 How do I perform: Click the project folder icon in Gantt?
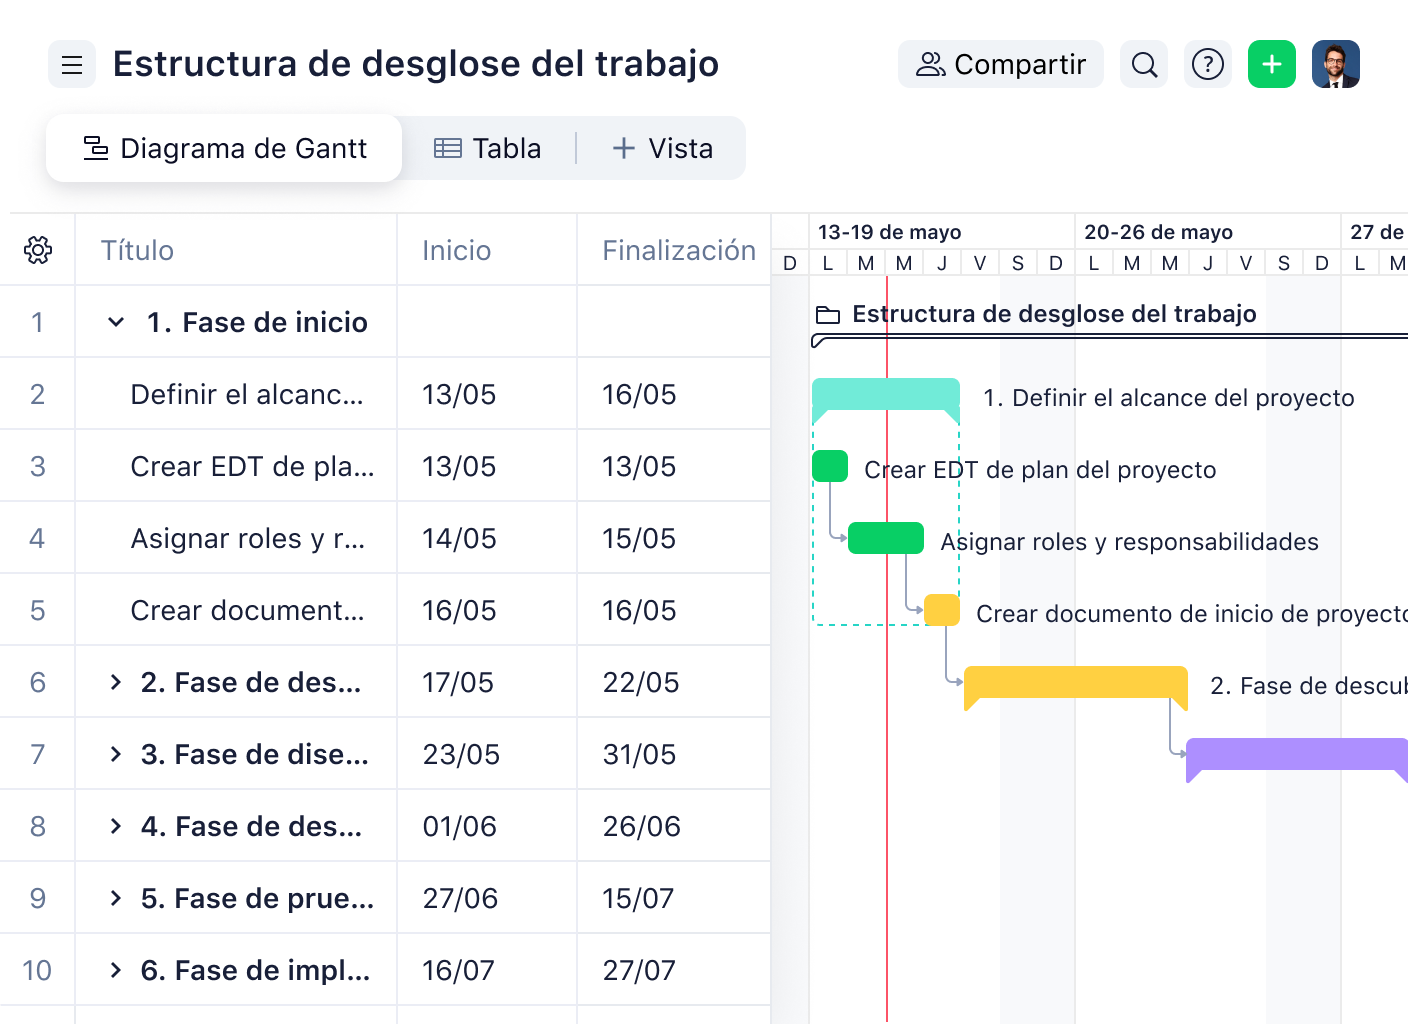click(x=828, y=315)
